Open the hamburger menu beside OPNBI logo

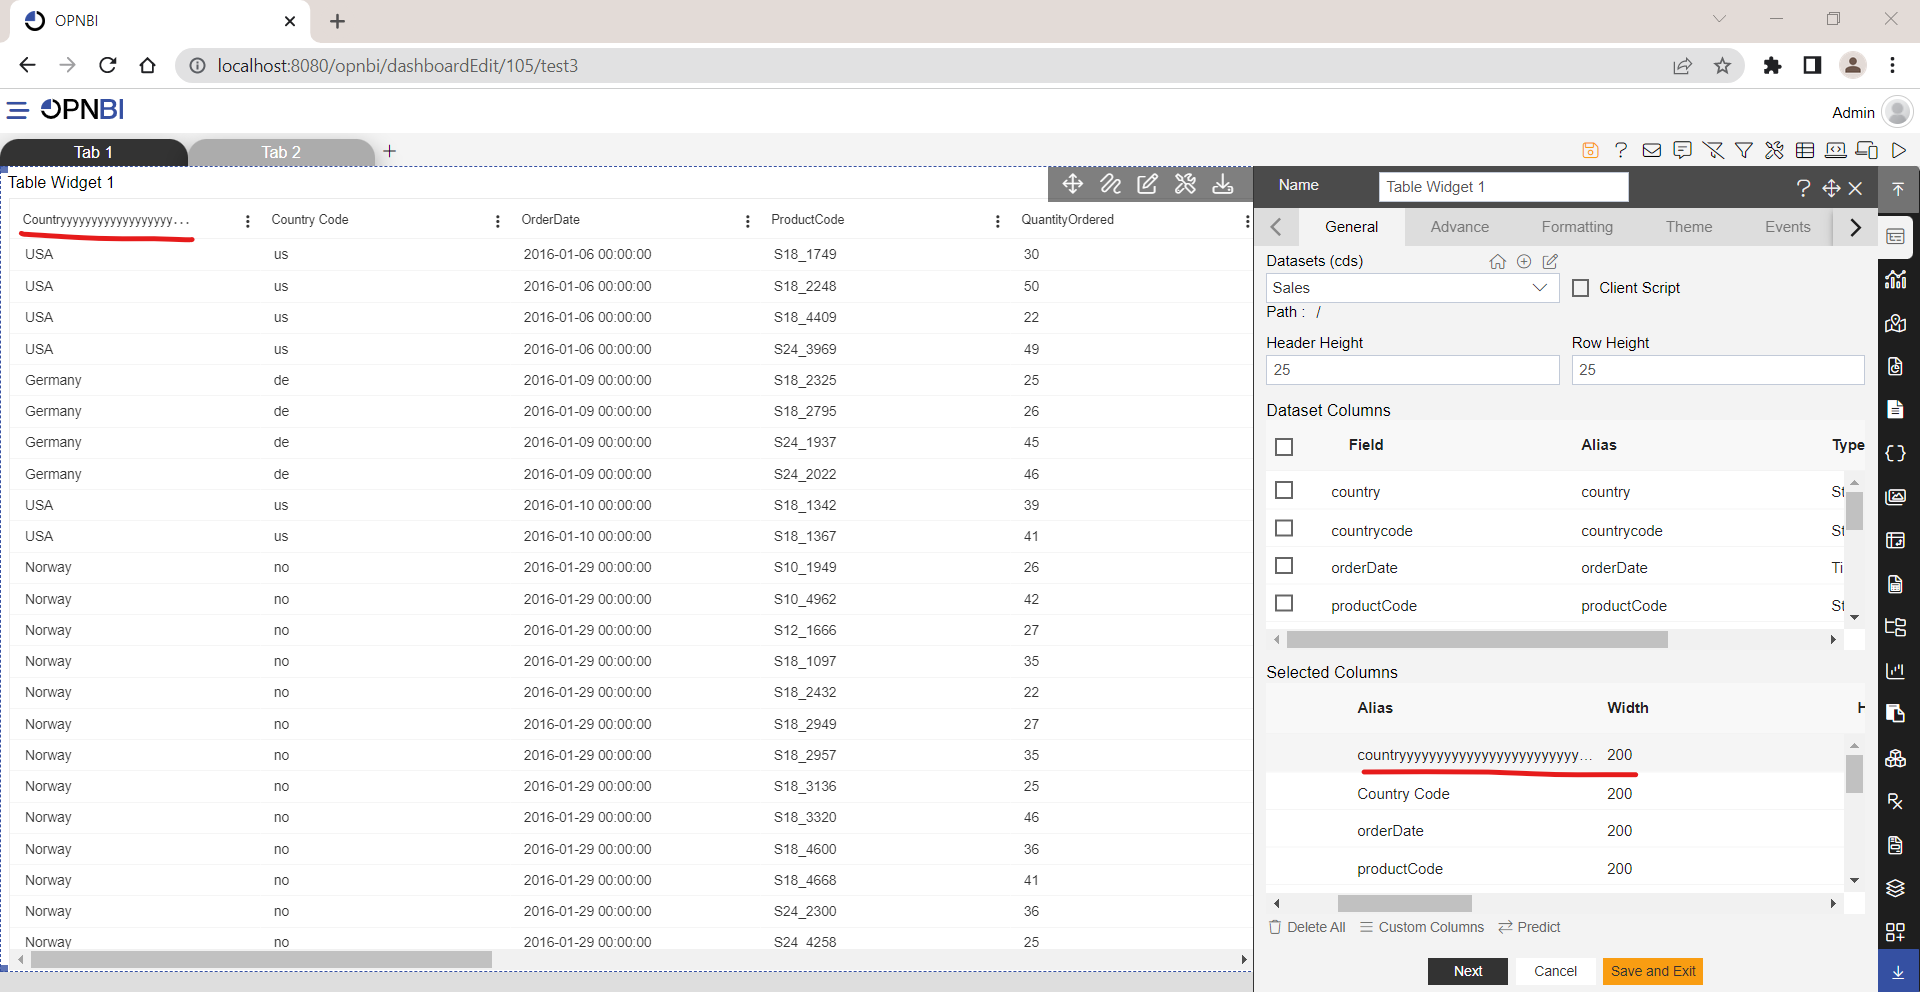tap(18, 110)
